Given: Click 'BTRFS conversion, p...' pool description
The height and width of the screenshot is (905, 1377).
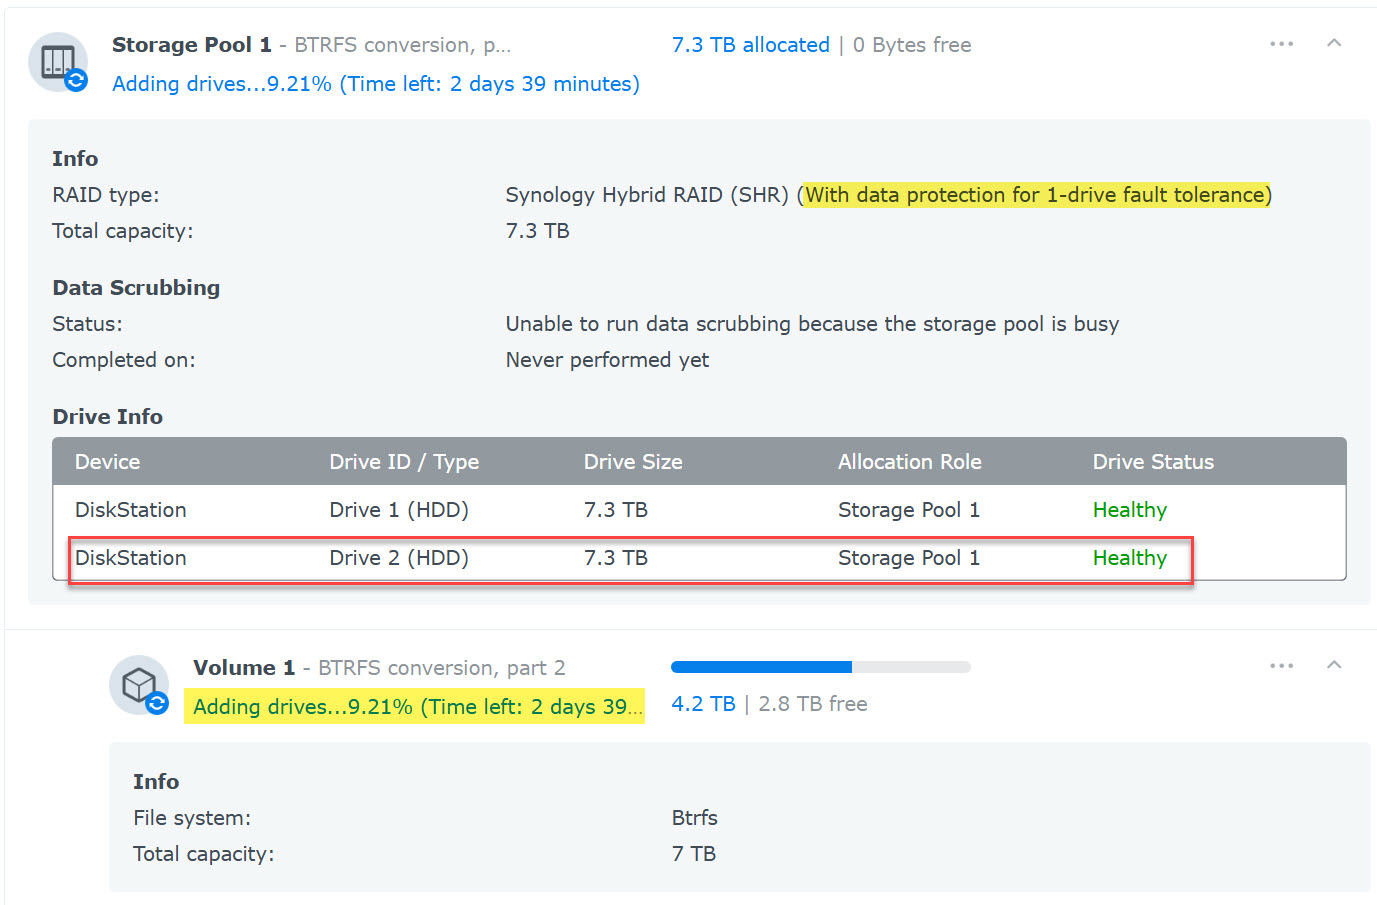Looking at the screenshot, I should tap(403, 45).
